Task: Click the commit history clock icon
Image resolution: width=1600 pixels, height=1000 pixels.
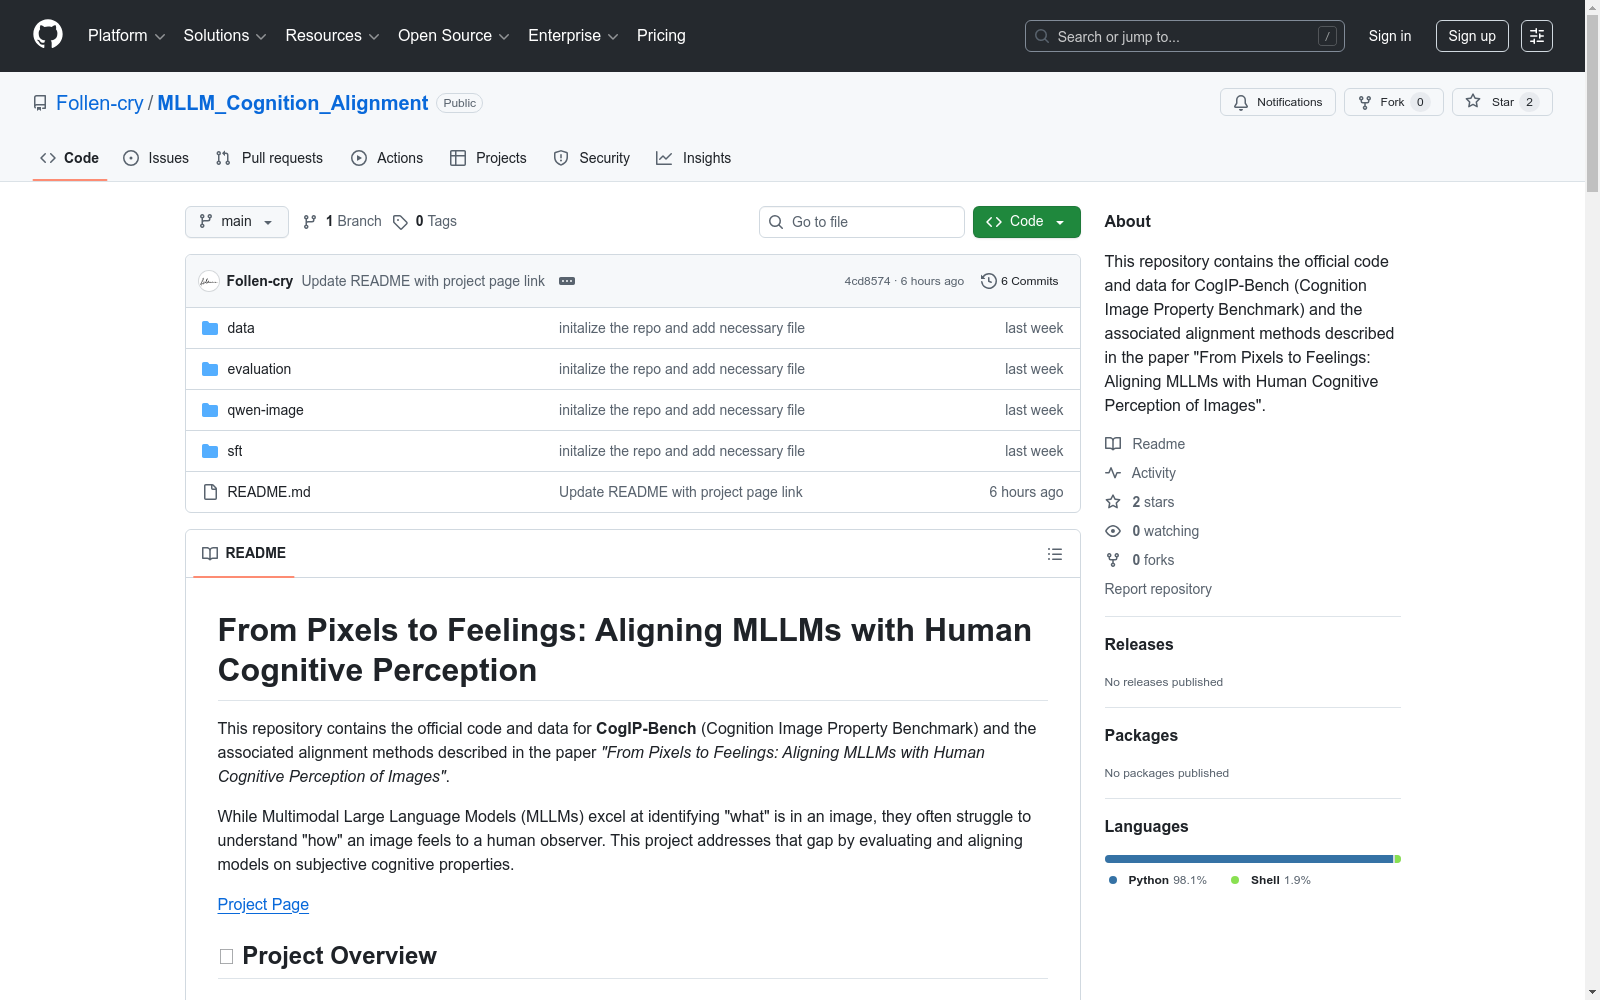Action: (x=989, y=281)
